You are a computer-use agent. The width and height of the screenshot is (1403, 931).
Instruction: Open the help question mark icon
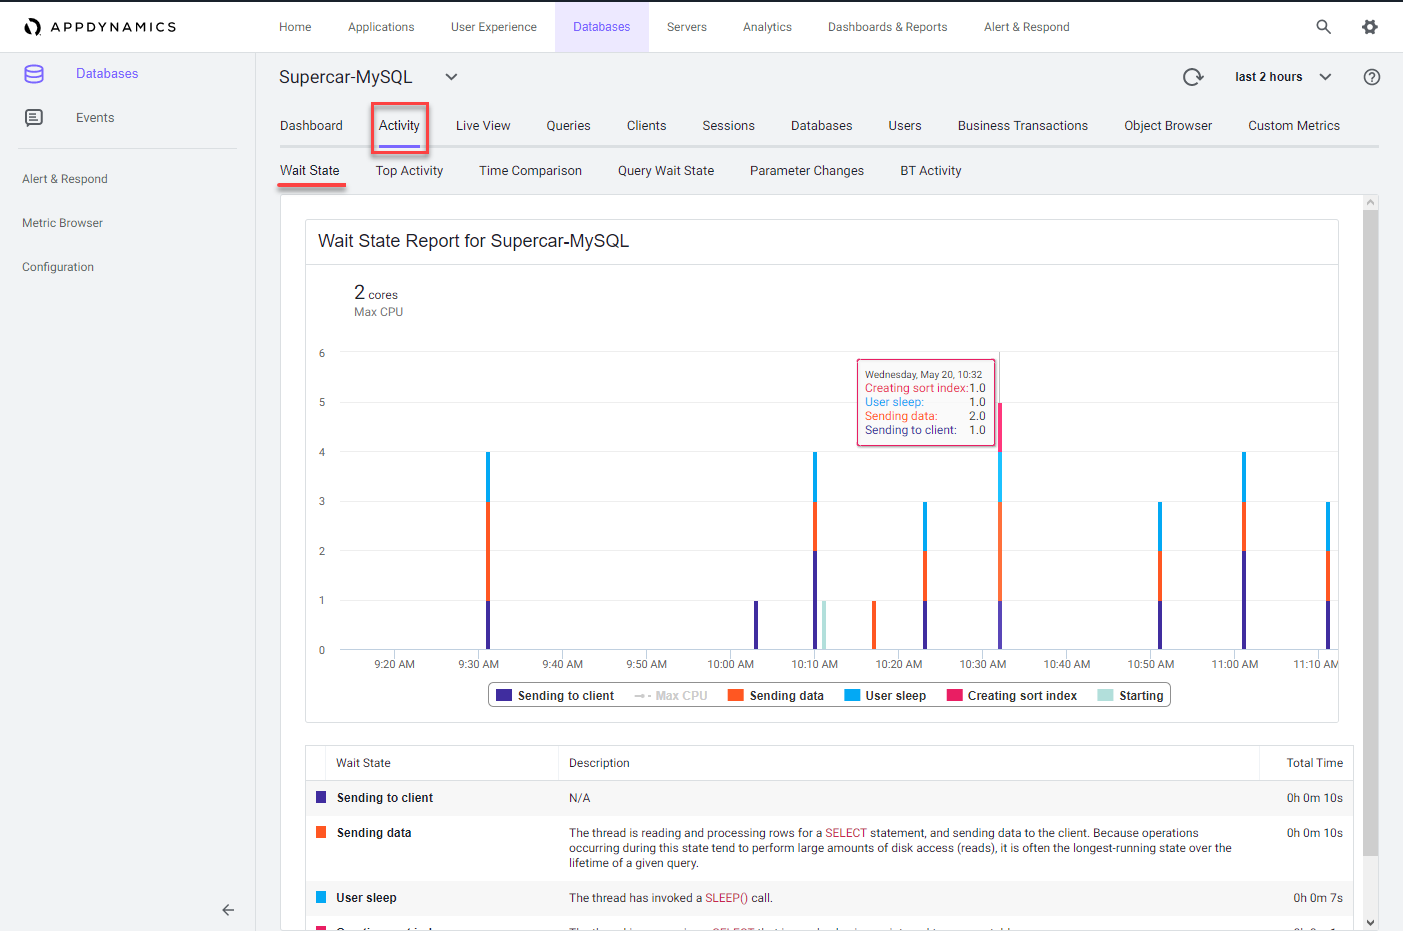coord(1372,77)
